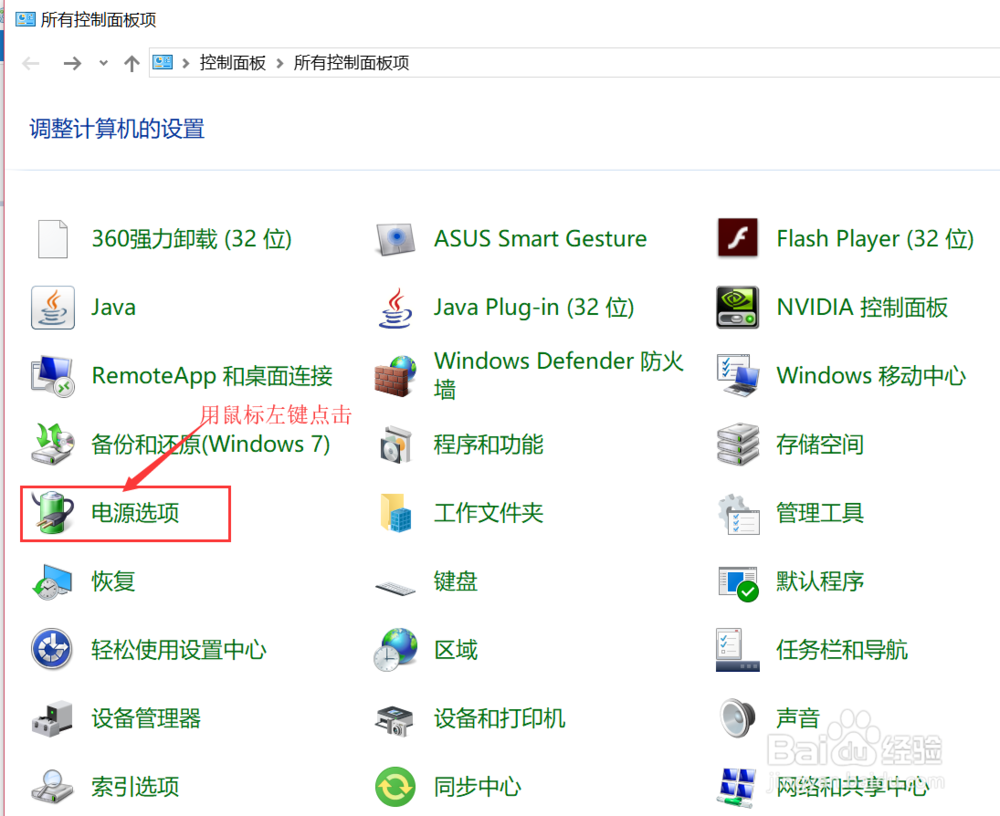Open the 默认程序 checkmark icon
The height and width of the screenshot is (816, 1000).
737,583
